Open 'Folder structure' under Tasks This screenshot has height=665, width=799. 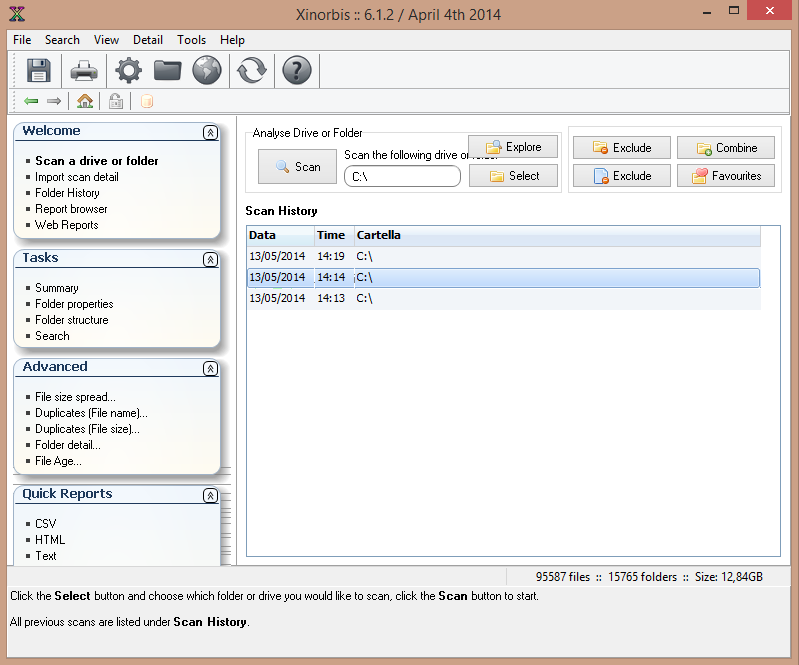tap(71, 320)
